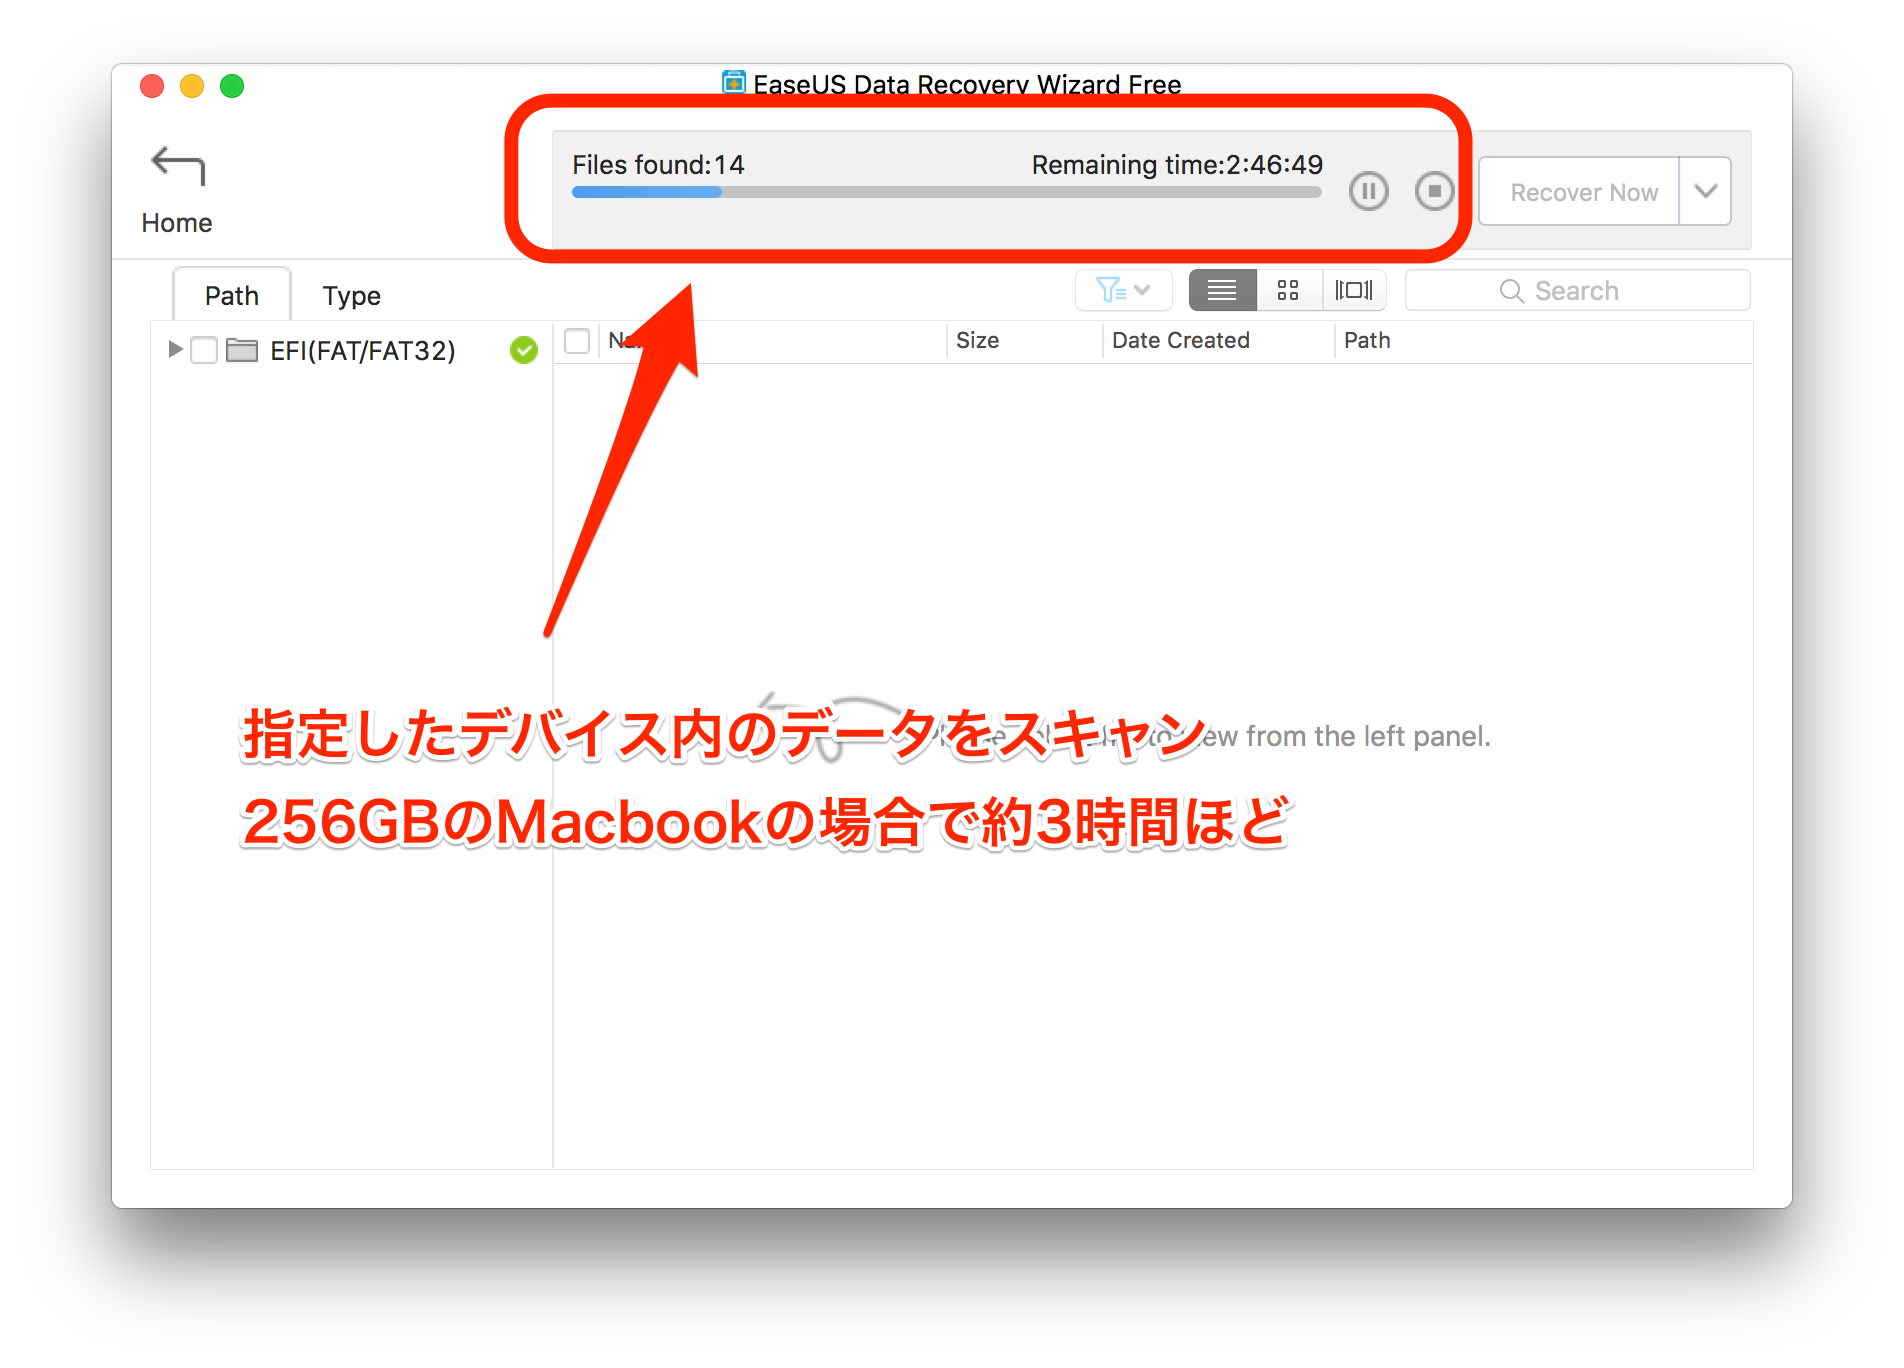Check the EFI(FAT/FAT32) checkbox

coord(204,350)
